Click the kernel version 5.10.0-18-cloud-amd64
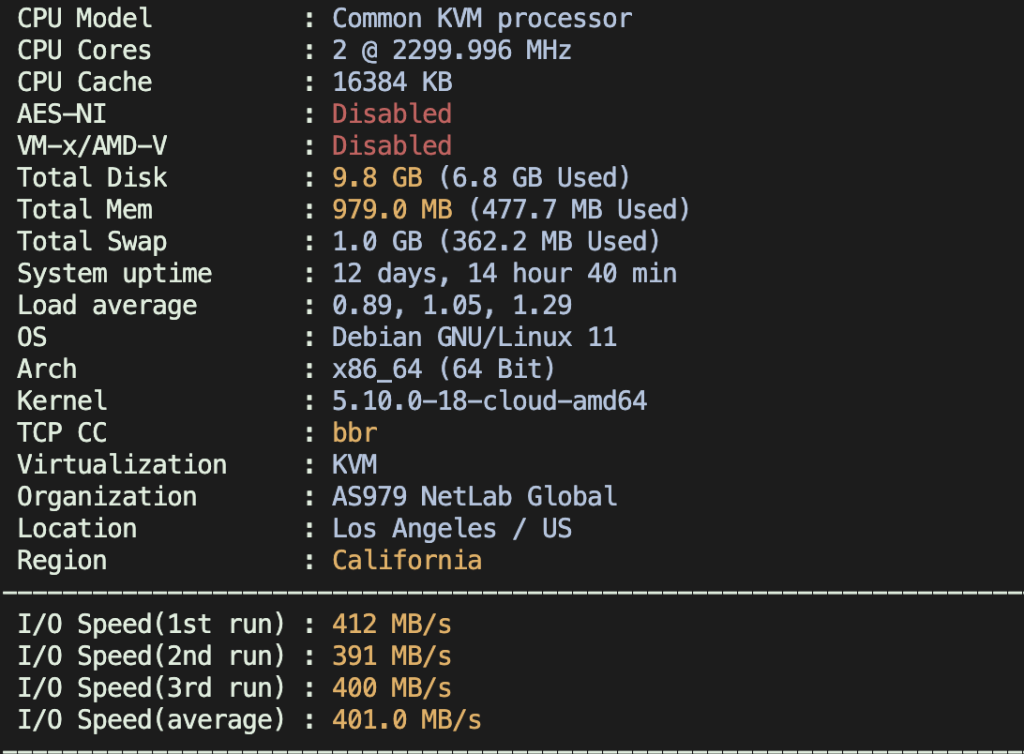 tap(490, 401)
